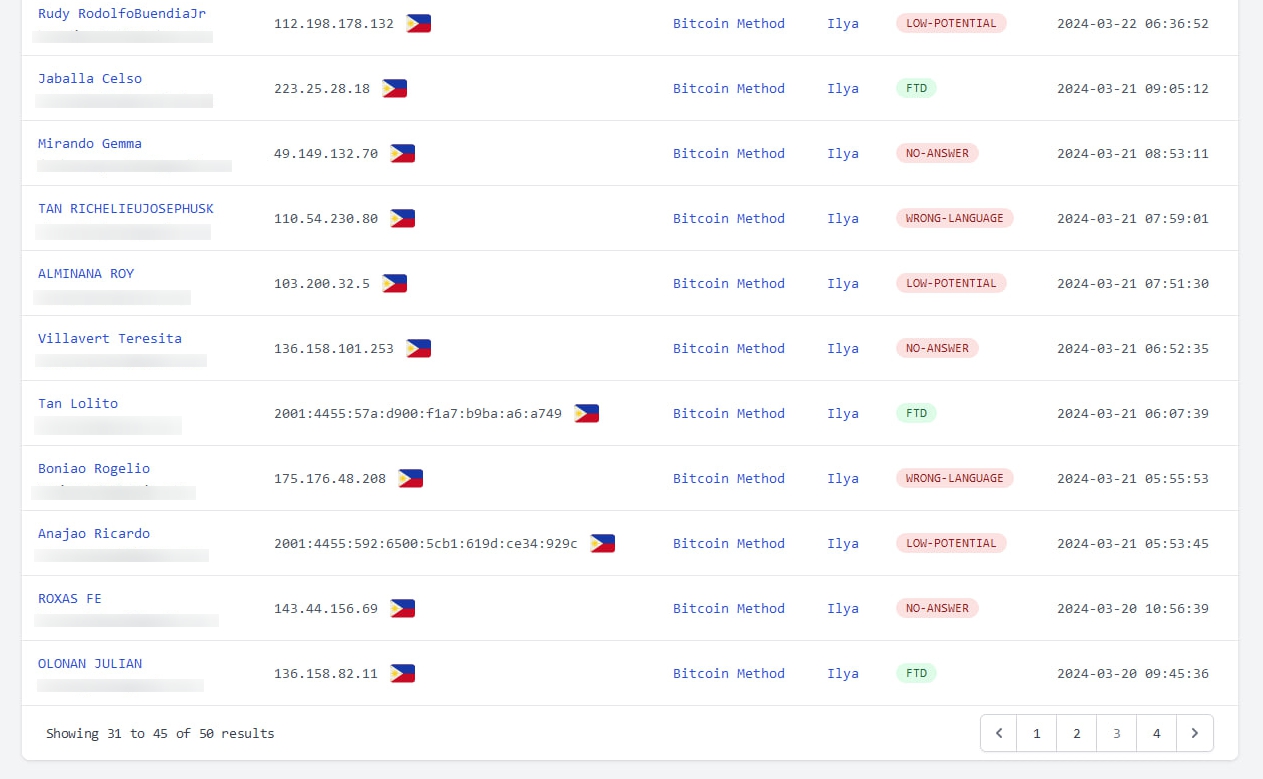Click the flag beside IP 110.54.230.80

pyautogui.click(x=402, y=218)
